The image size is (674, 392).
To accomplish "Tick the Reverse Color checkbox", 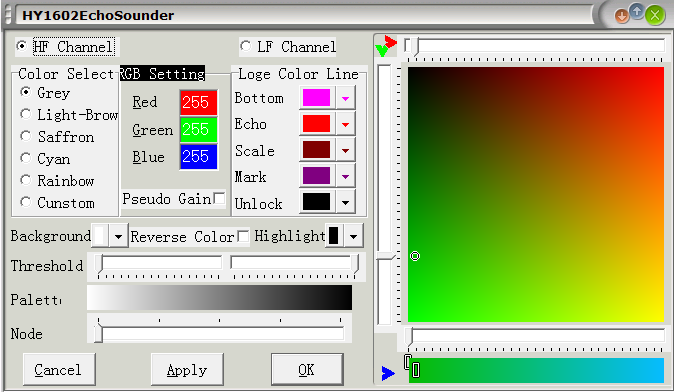I will (243, 236).
